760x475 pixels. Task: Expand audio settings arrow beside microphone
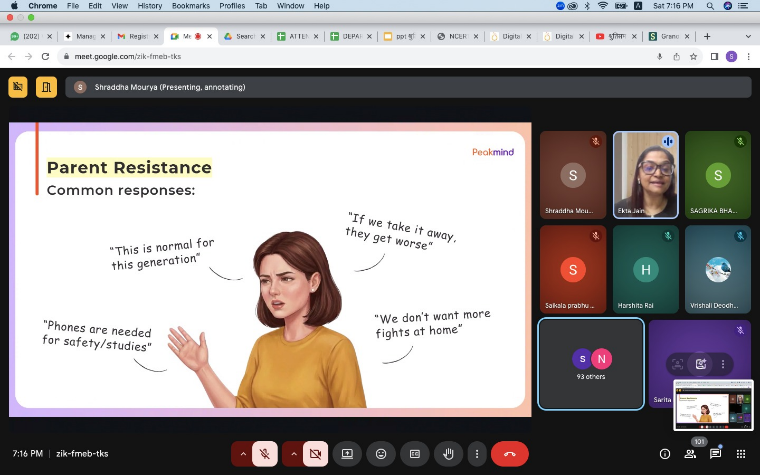(x=242, y=453)
